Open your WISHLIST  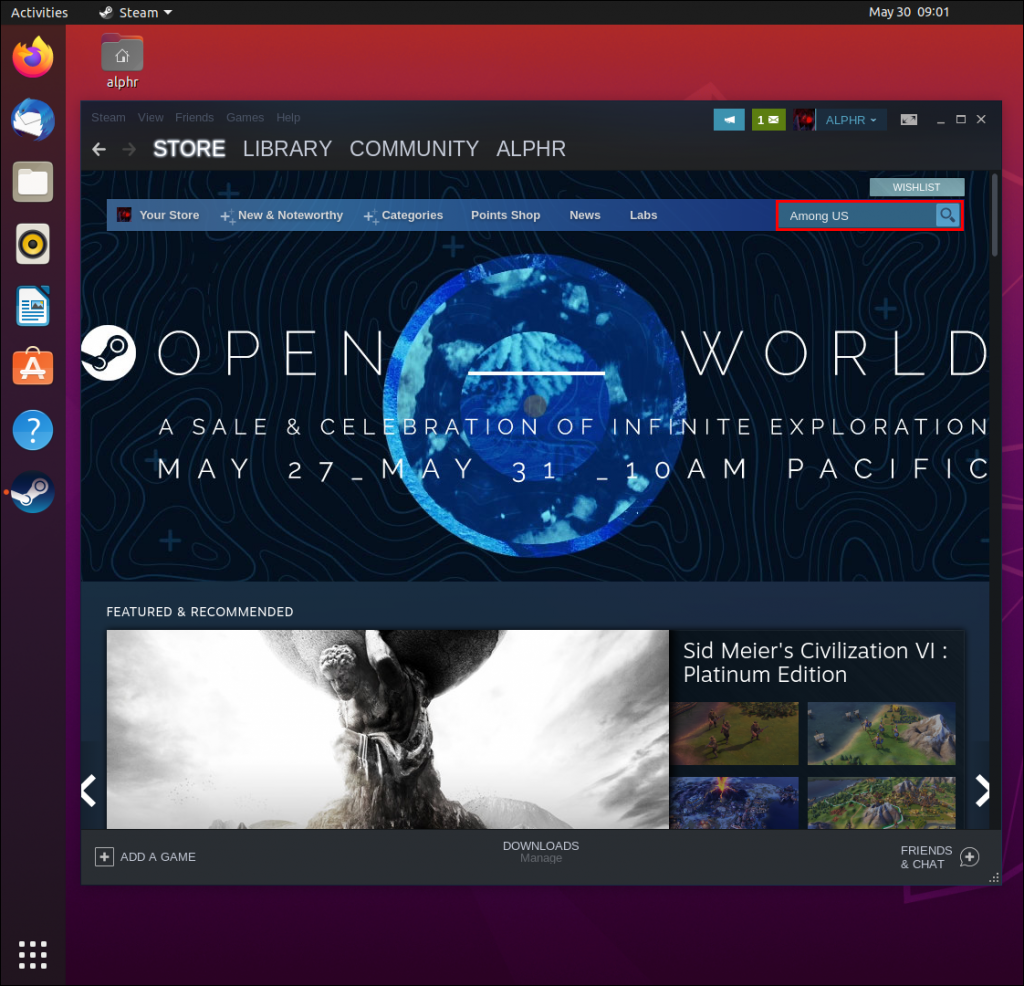(916, 187)
